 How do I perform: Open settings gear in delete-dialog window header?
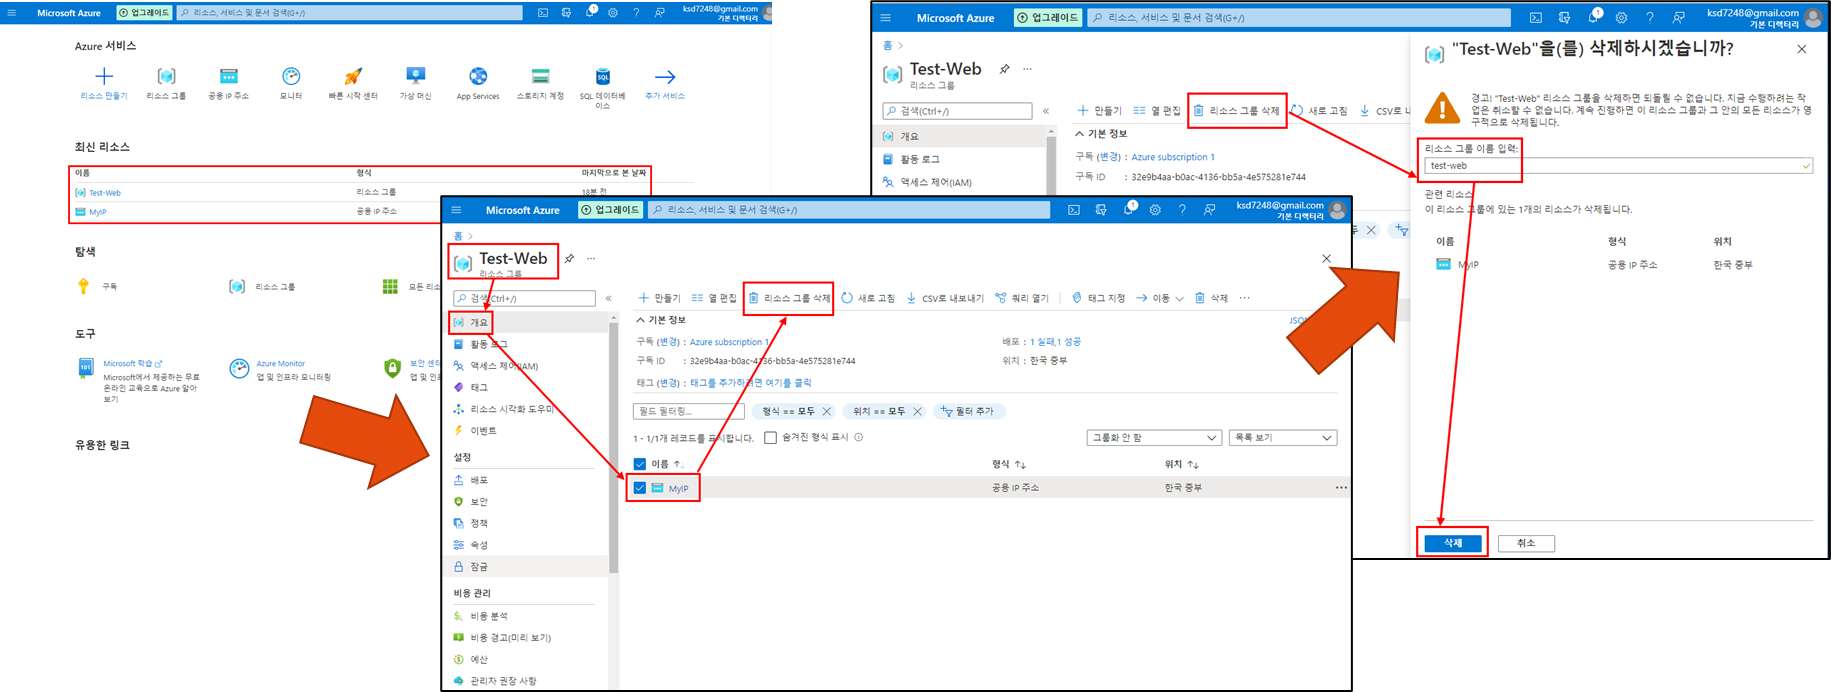(x=1621, y=18)
